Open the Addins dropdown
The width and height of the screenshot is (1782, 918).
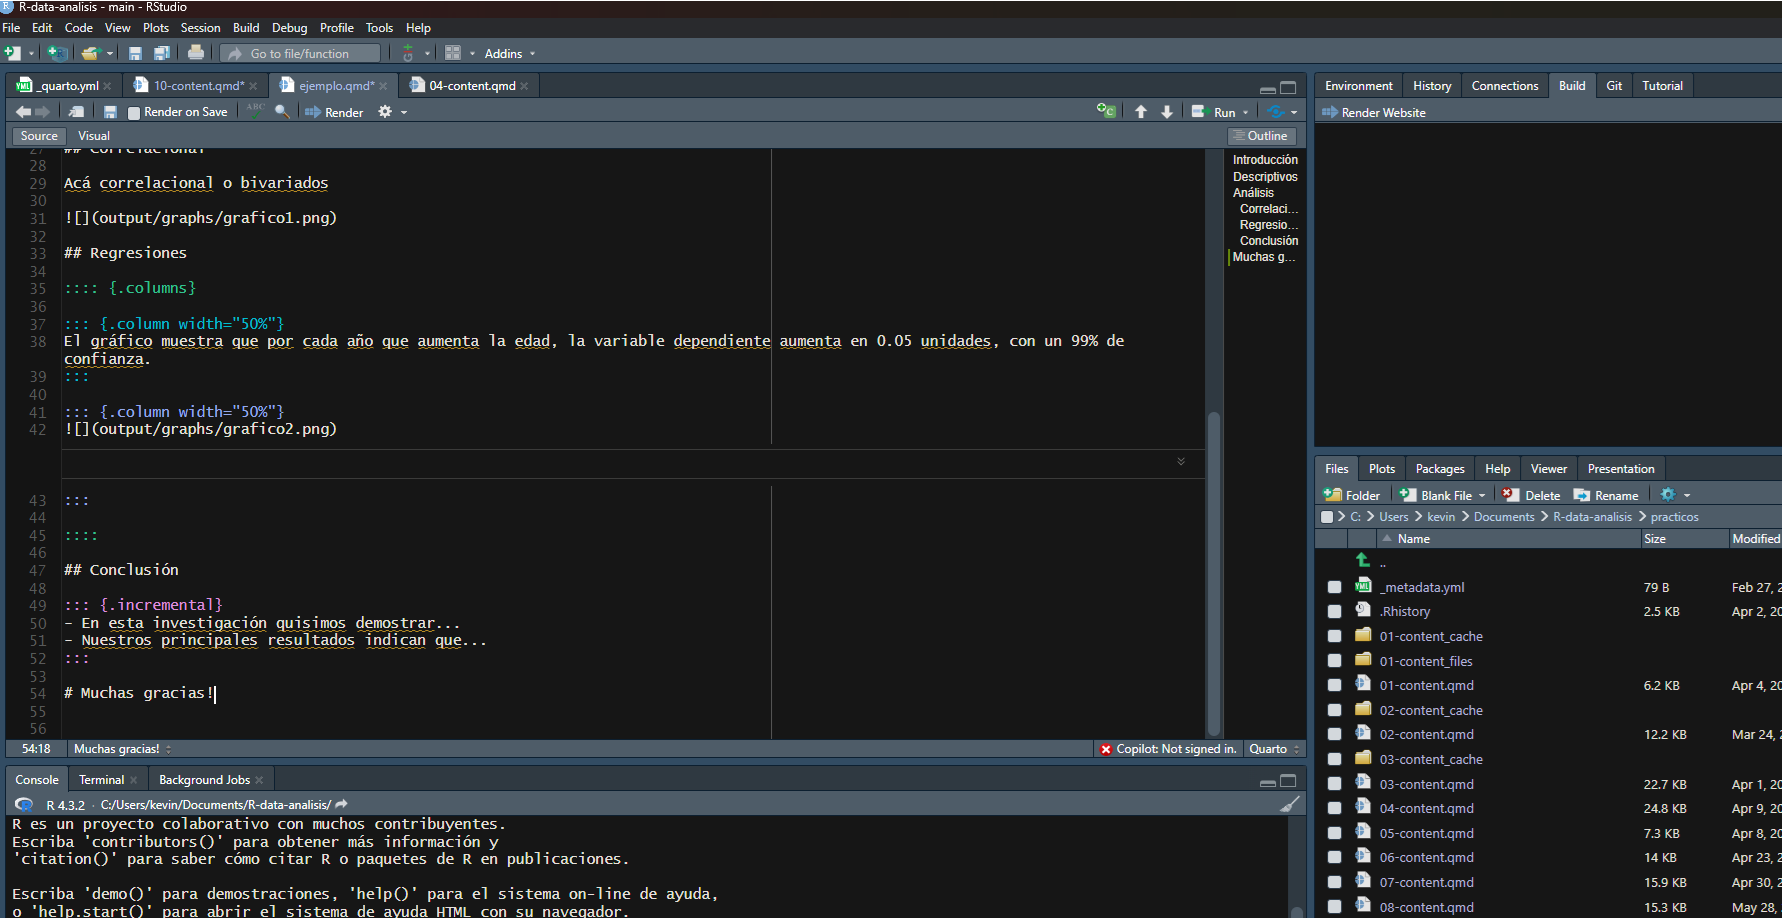[509, 54]
